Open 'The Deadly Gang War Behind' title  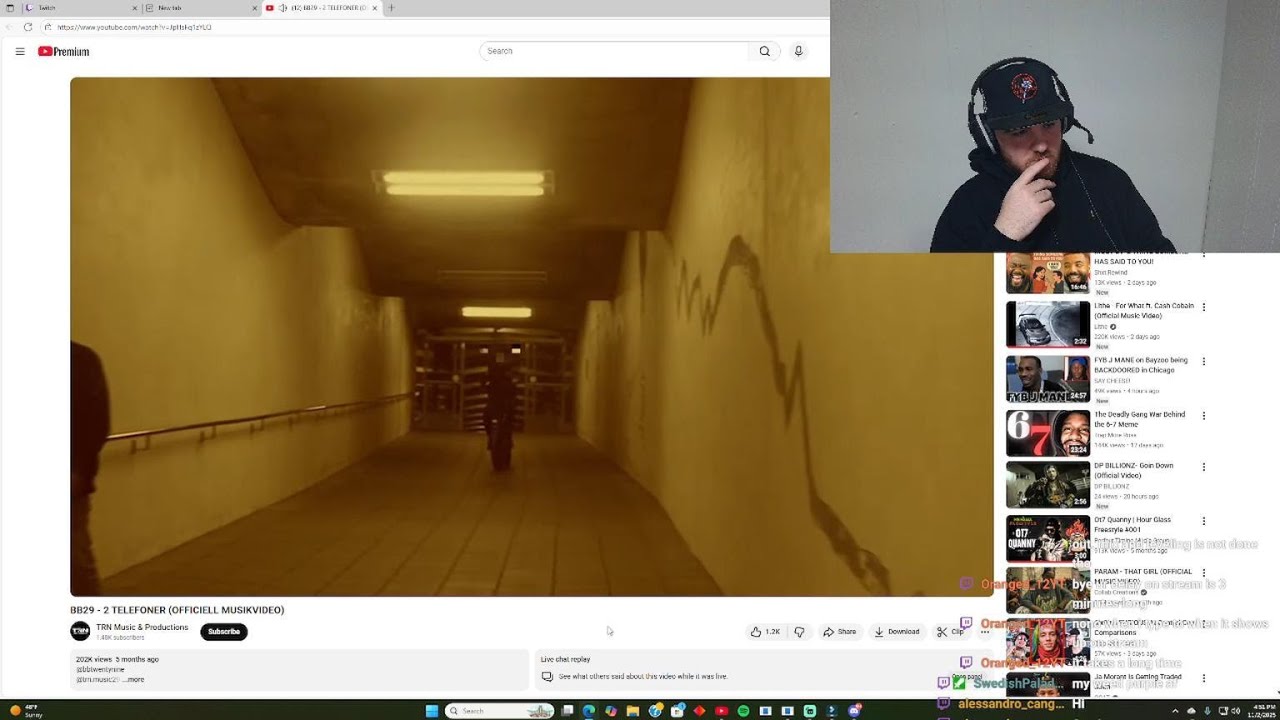pyautogui.click(x=1140, y=419)
